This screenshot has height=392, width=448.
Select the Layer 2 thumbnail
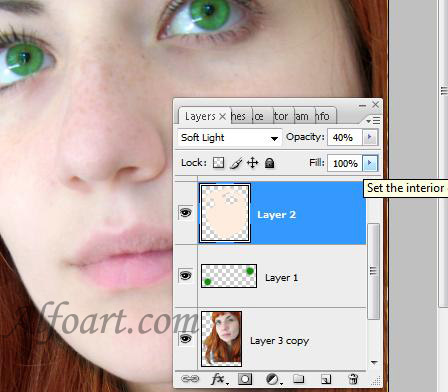pyautogui.click(x=225, y=213)
